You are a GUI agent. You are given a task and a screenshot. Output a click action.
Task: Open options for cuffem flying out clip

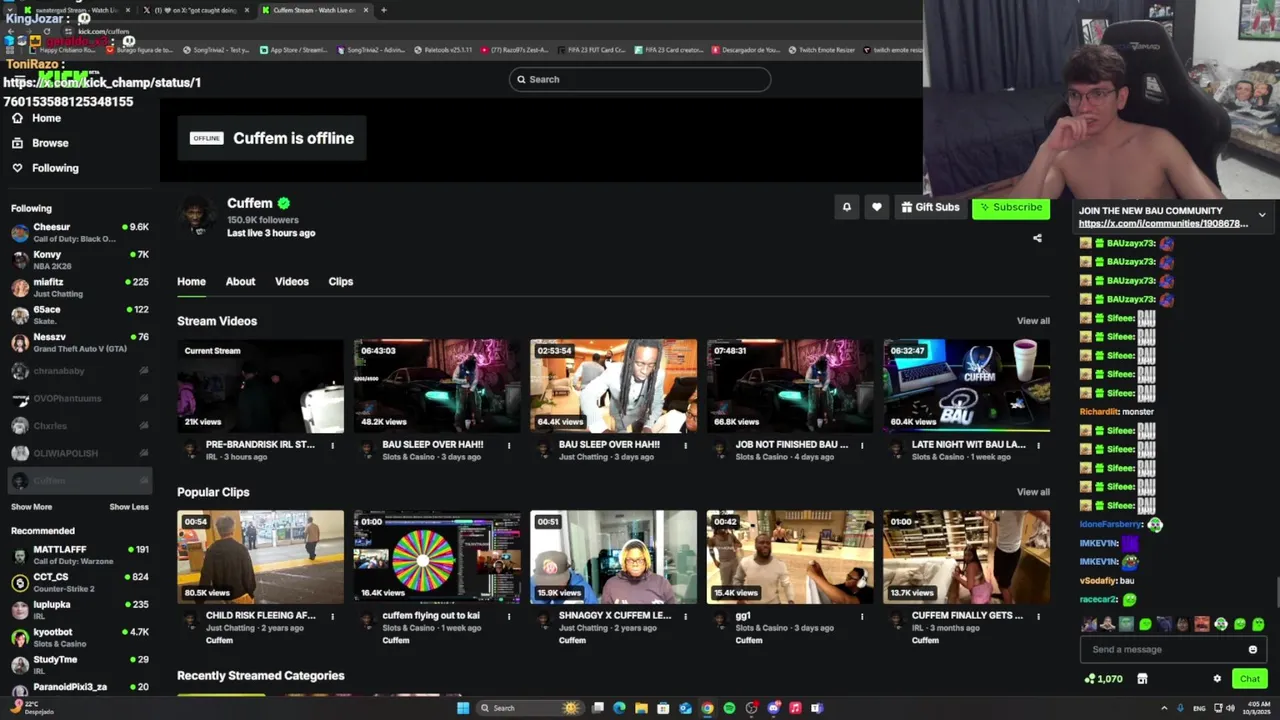[x=509, y=616]
